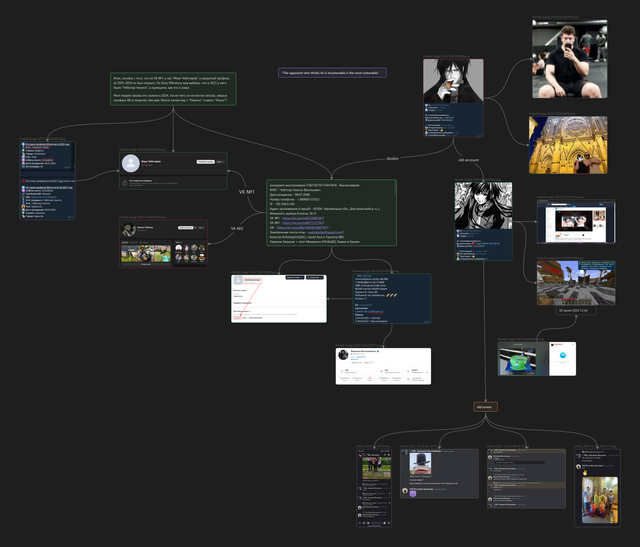Select the group photo chat screenshot at bottom right

[x=598, y=488]
